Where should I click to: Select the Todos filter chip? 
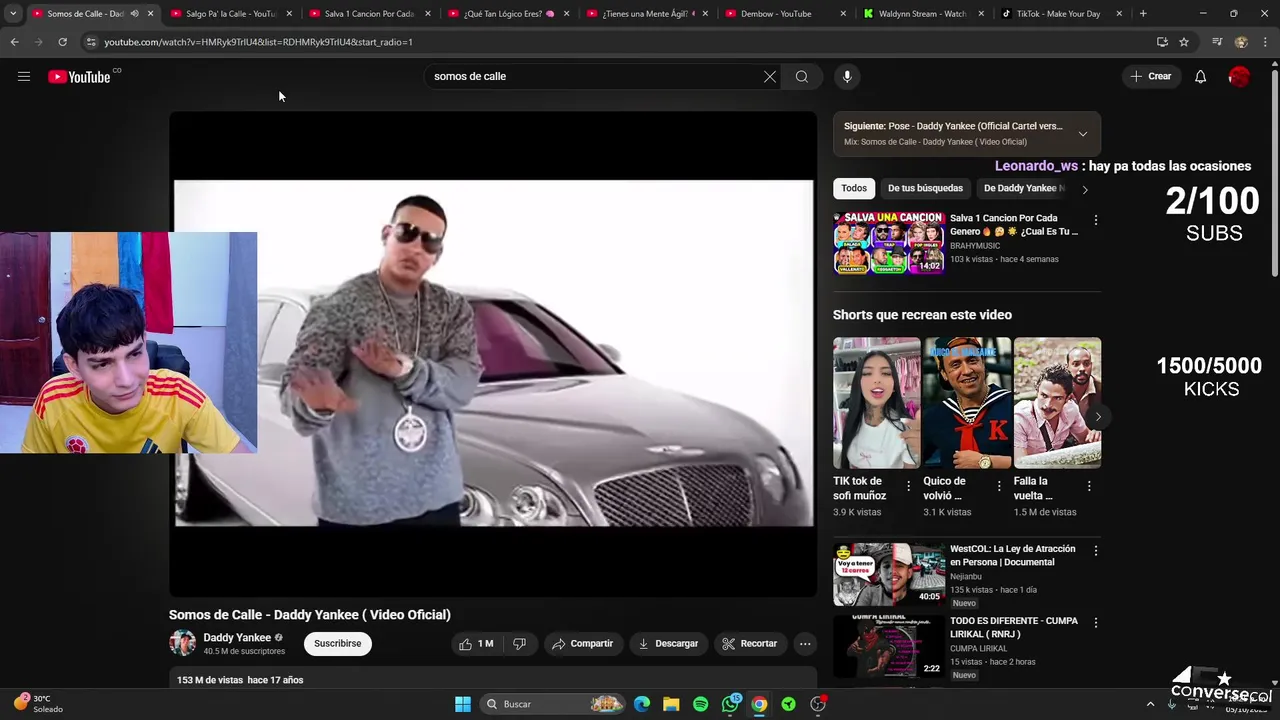tap(854, 188)
